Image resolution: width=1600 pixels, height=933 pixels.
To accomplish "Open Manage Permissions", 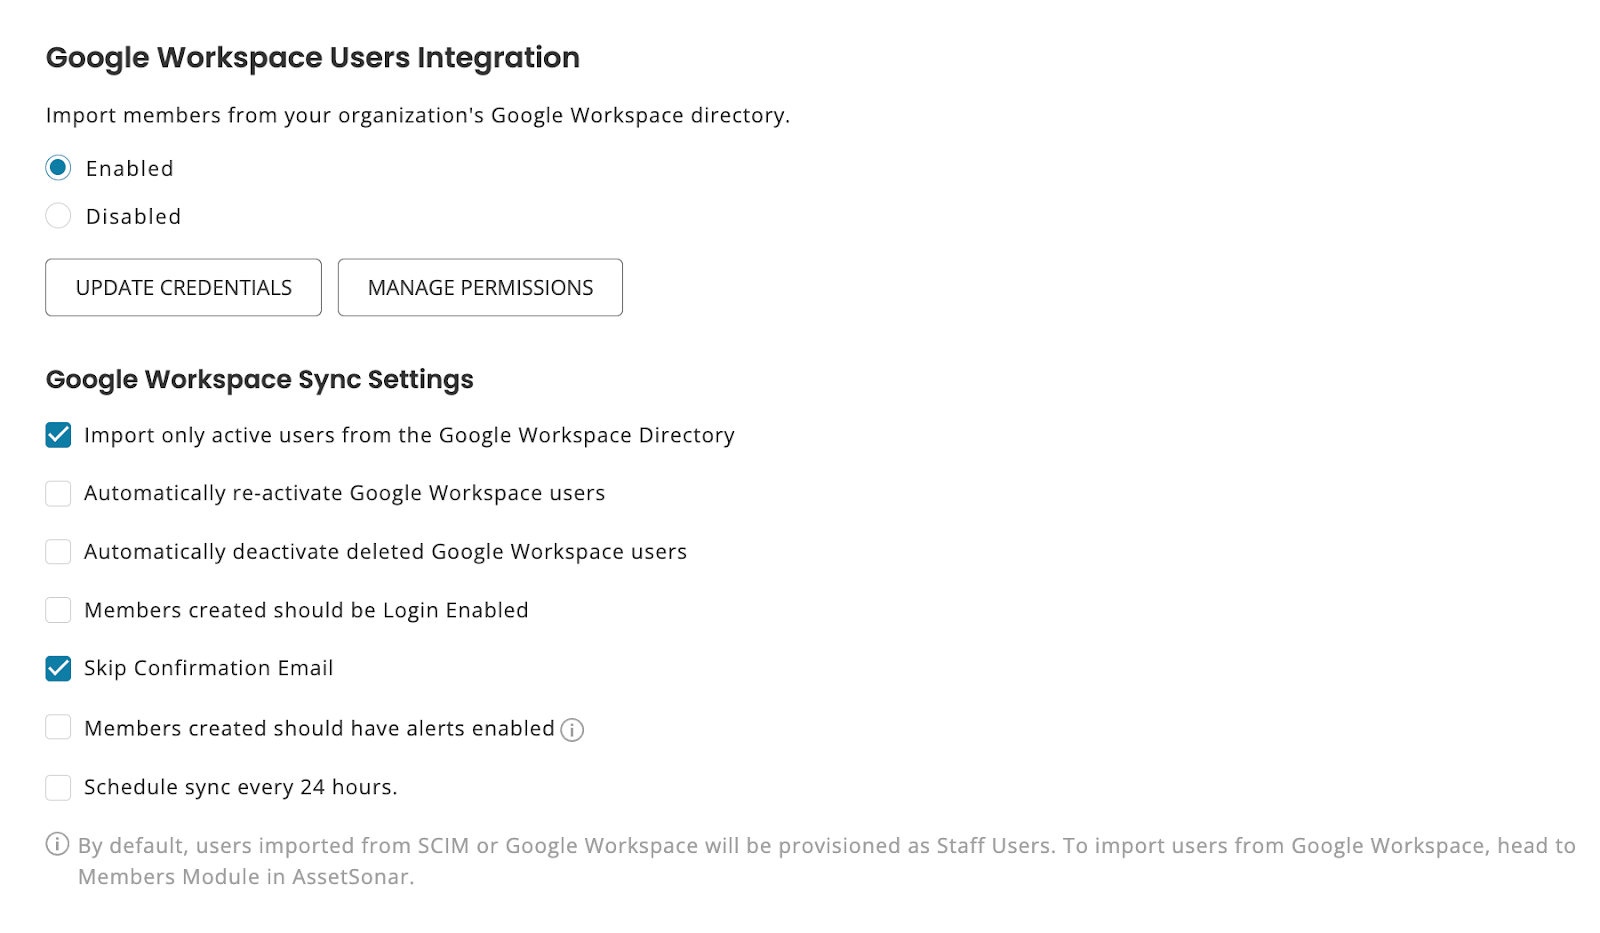I will (480, 288).
